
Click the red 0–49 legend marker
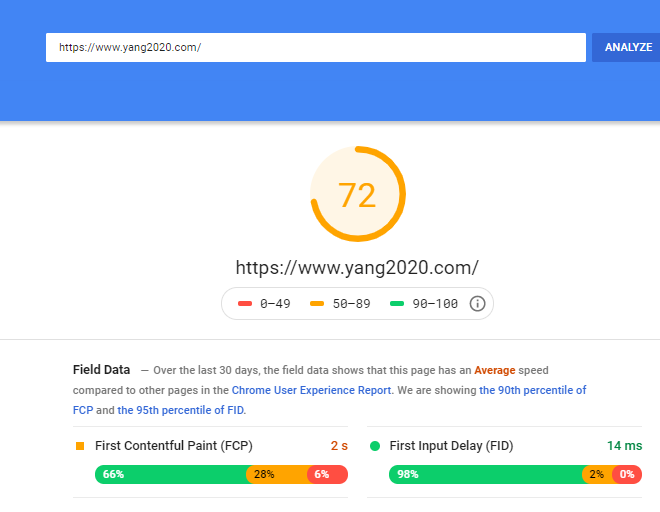pos(245,304)
